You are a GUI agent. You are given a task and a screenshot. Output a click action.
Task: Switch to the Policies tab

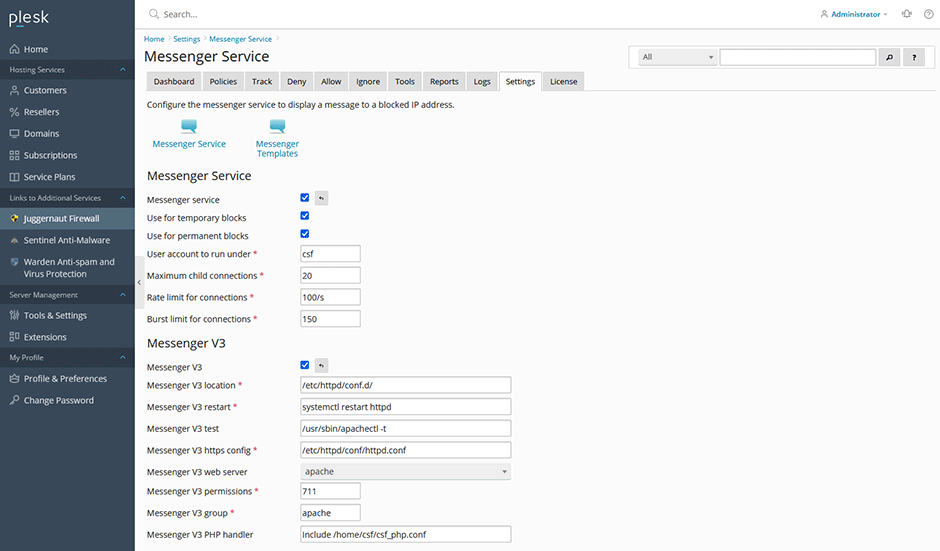click(223, 82)
